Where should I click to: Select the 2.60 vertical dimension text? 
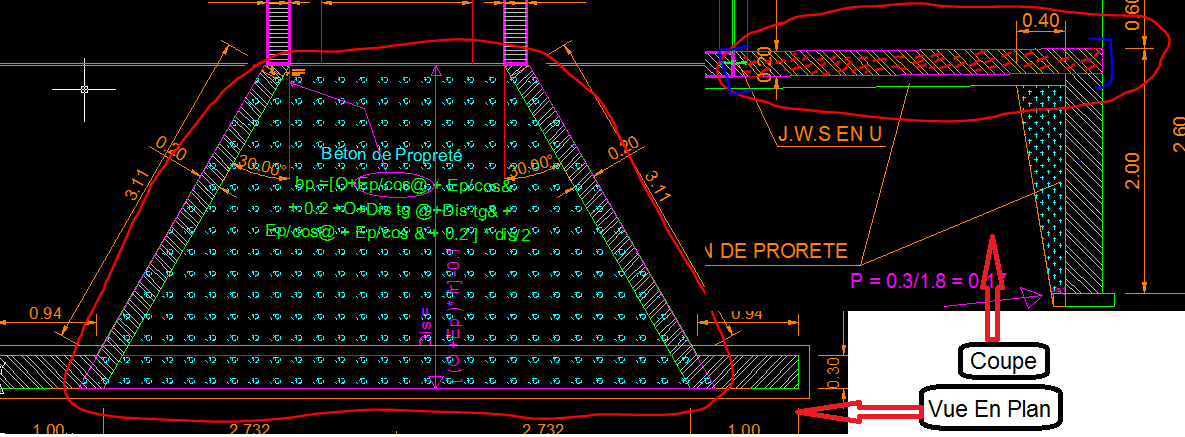click(x=1176, y=136)
